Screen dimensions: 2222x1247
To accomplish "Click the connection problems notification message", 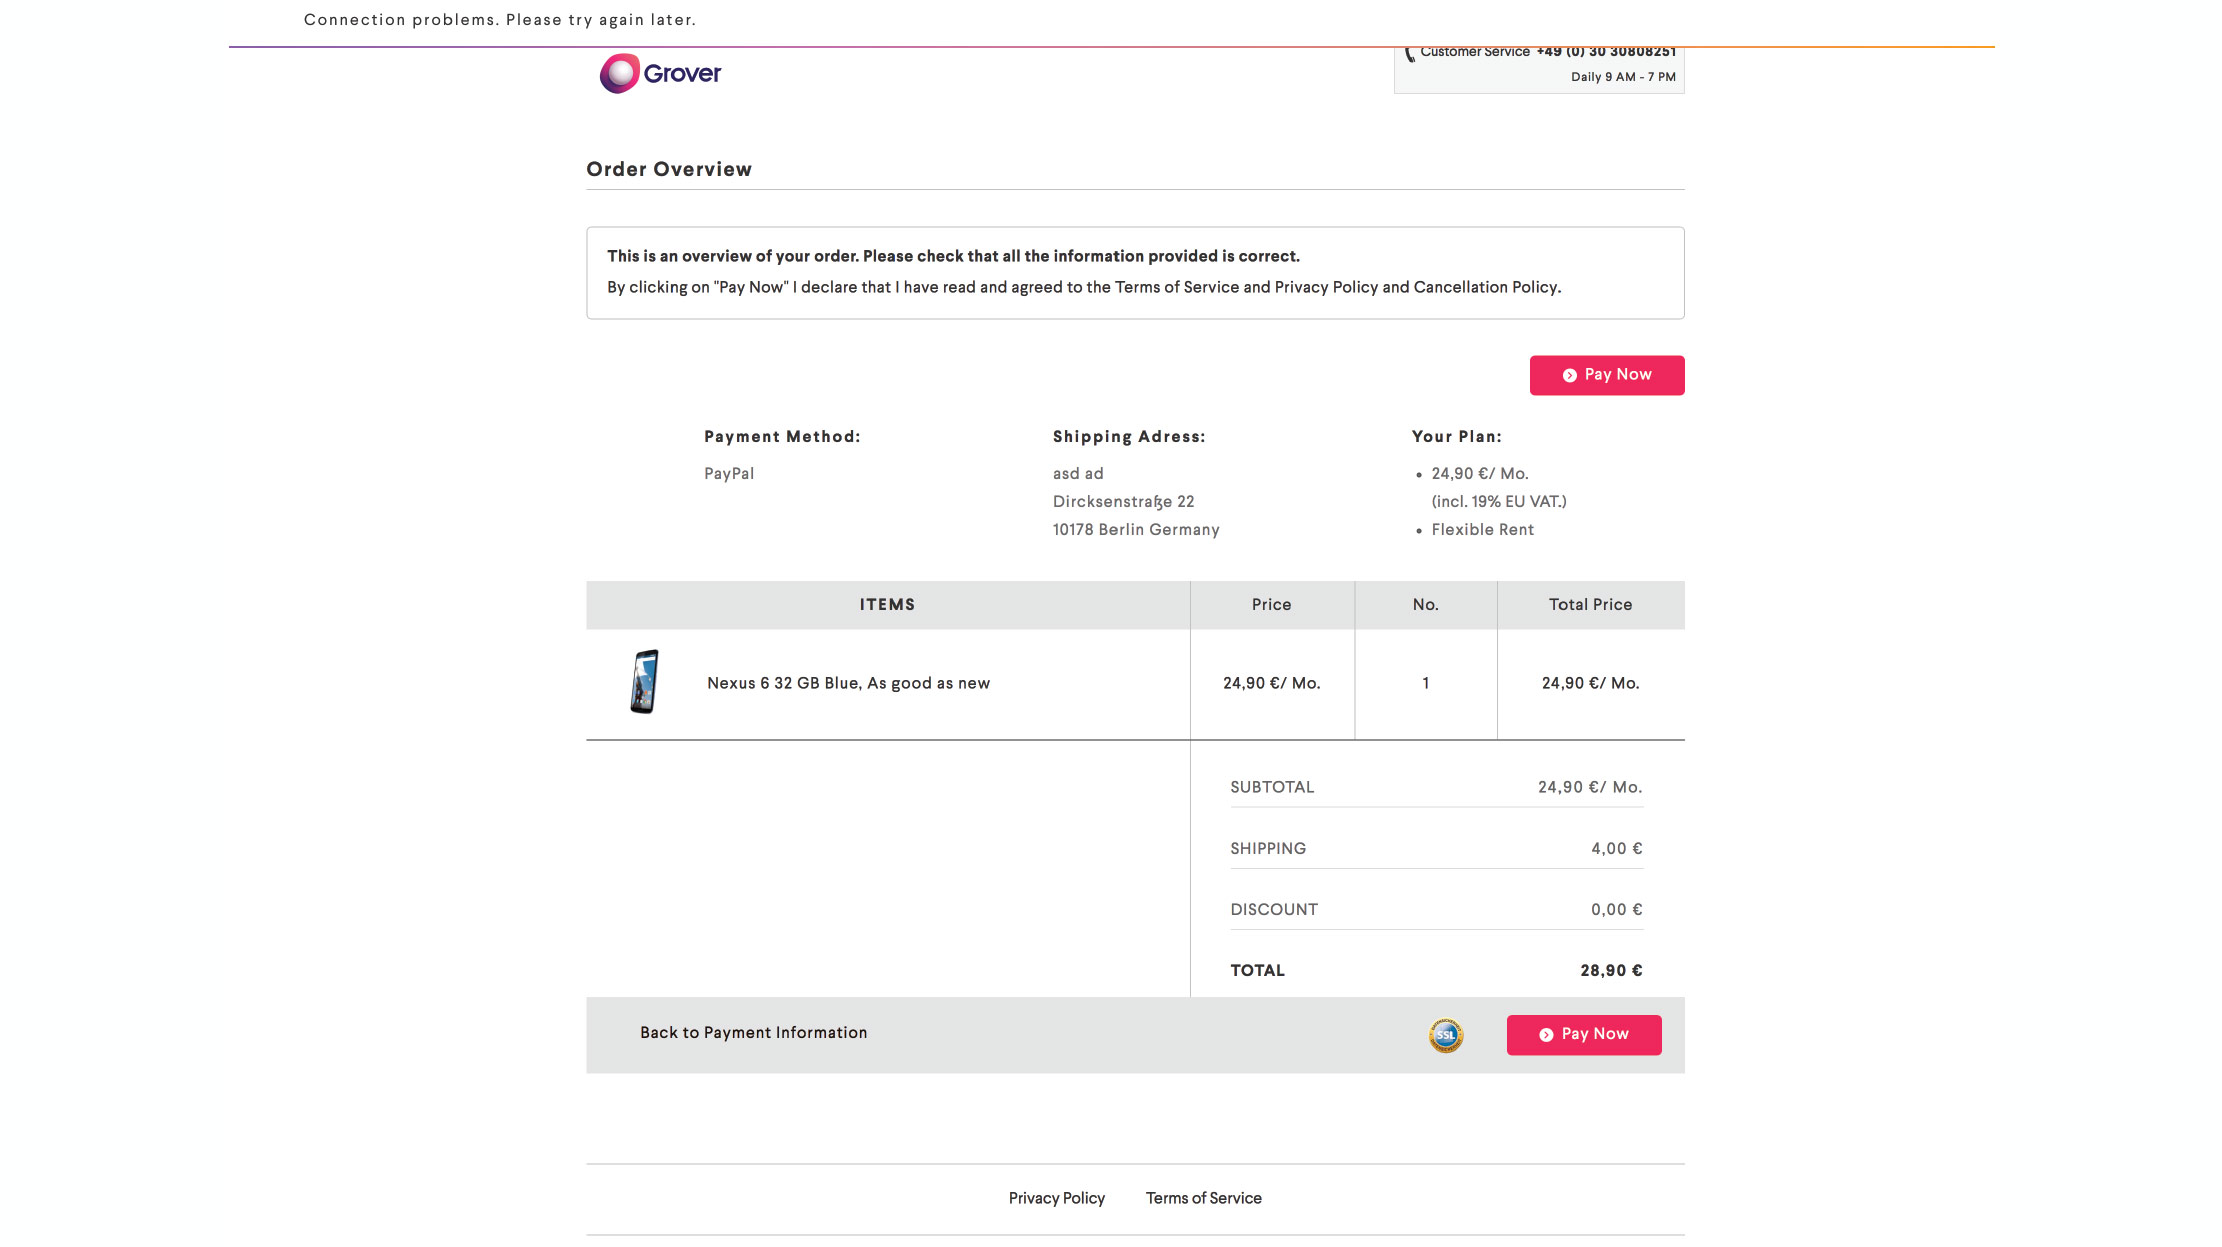I will 499,20.
